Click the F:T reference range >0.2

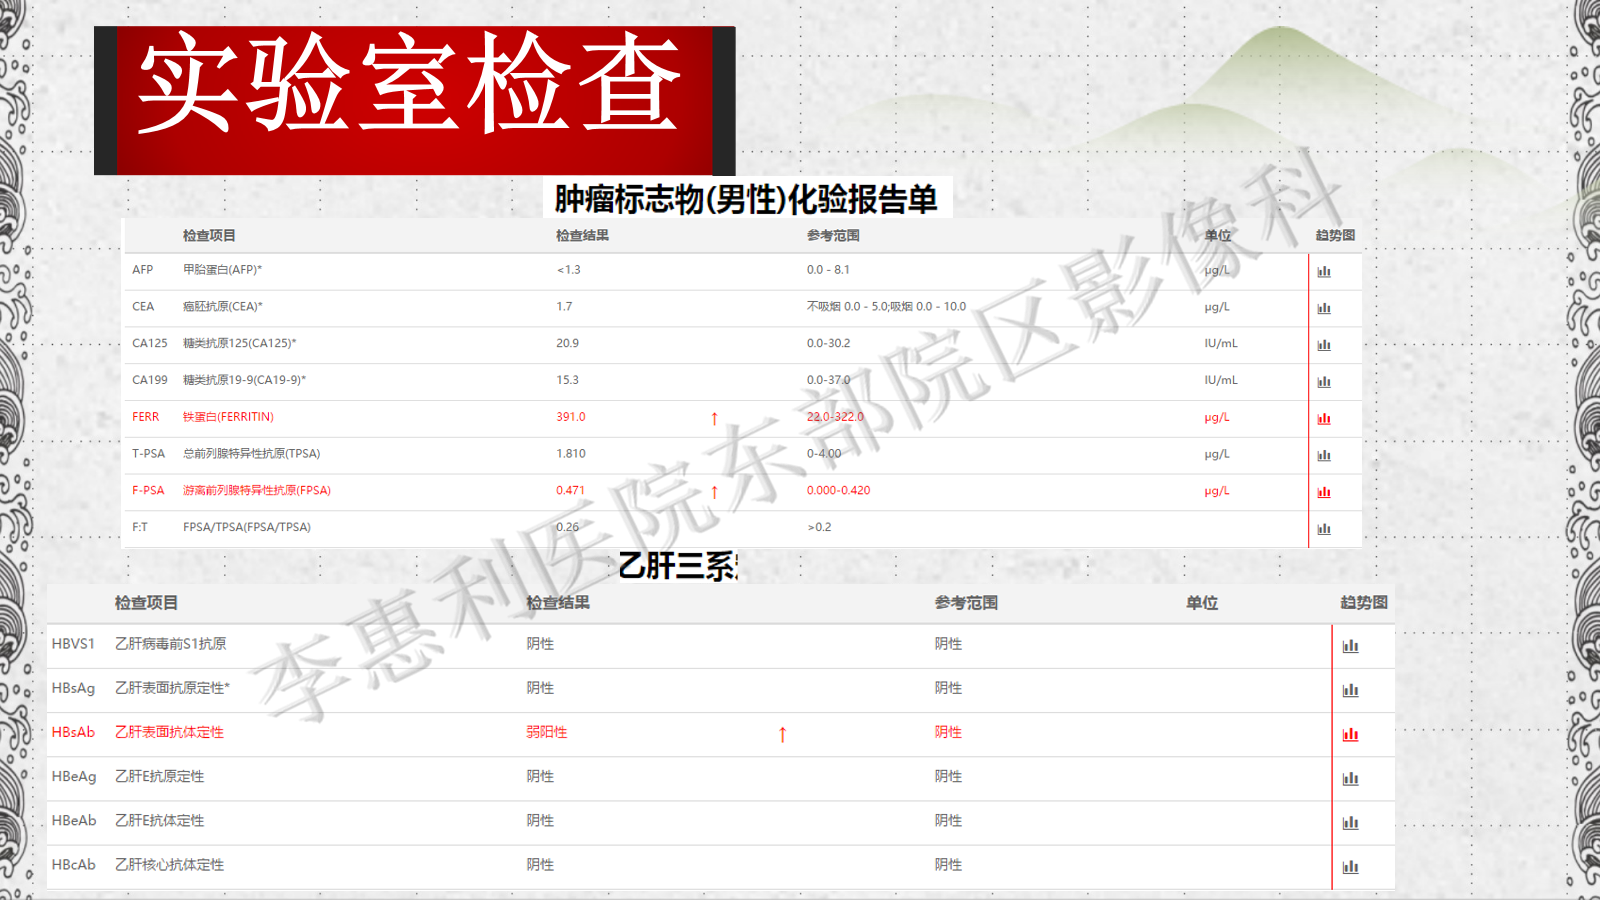[x=819, y=527]
